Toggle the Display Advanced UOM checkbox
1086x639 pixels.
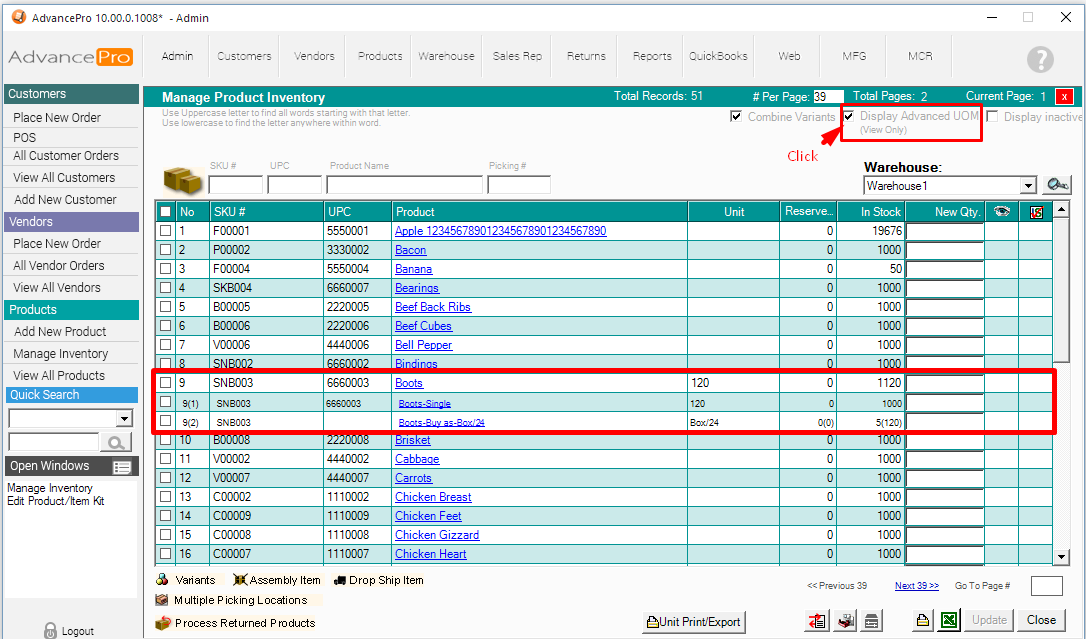(849, 116)
